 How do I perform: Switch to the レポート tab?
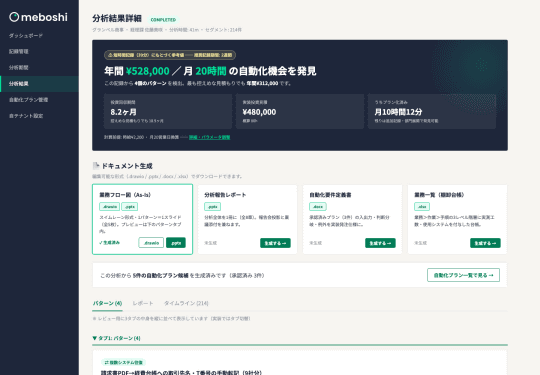[x=143, y=303]
